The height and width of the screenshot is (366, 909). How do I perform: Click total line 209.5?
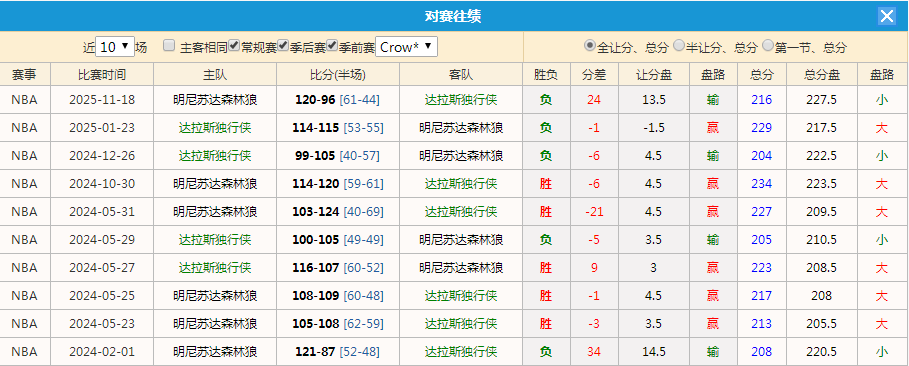point(822,212)
